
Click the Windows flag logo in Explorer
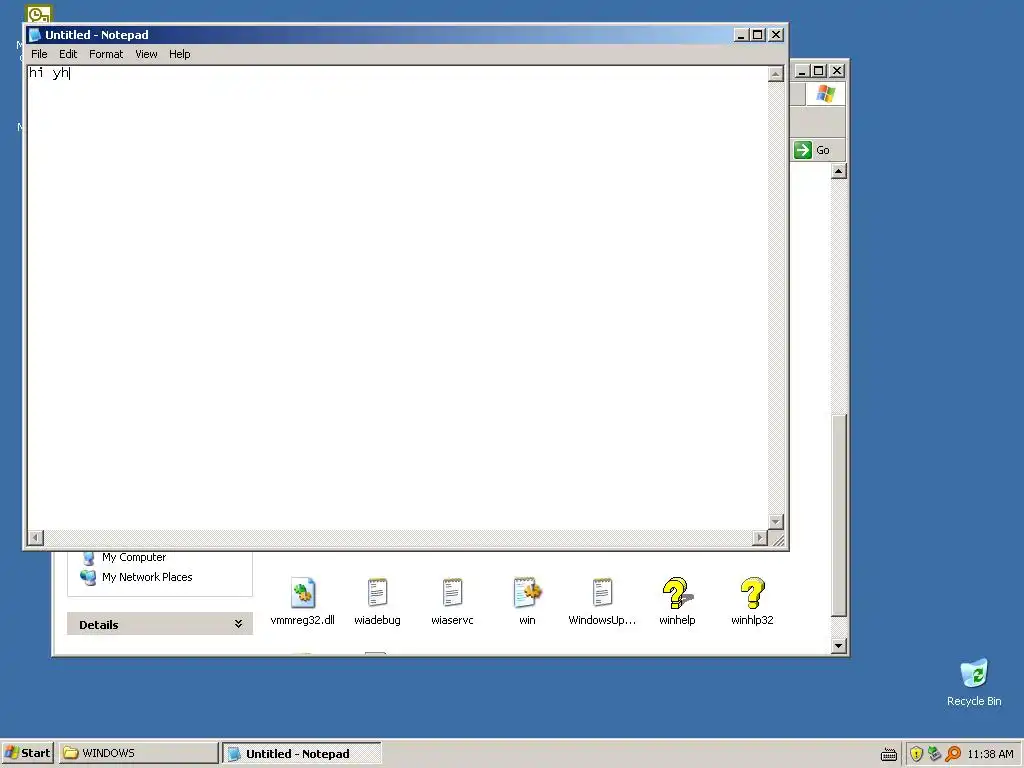825,93
